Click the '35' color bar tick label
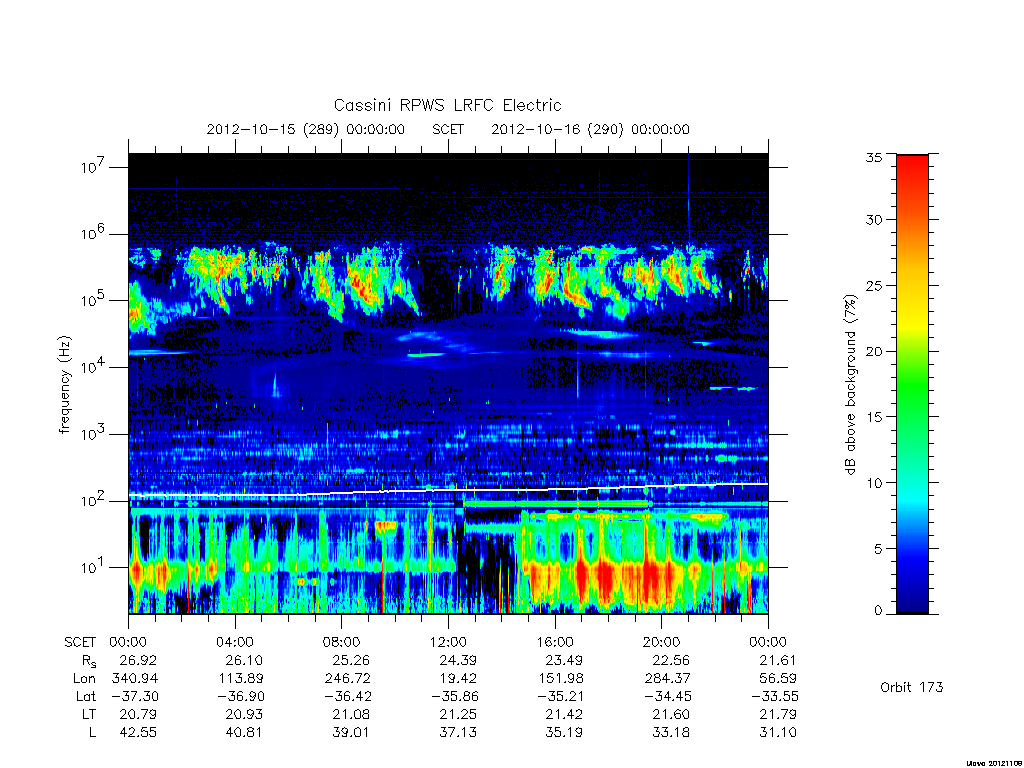Screen dimensions: 1024x768 click(x=874, y=157)
